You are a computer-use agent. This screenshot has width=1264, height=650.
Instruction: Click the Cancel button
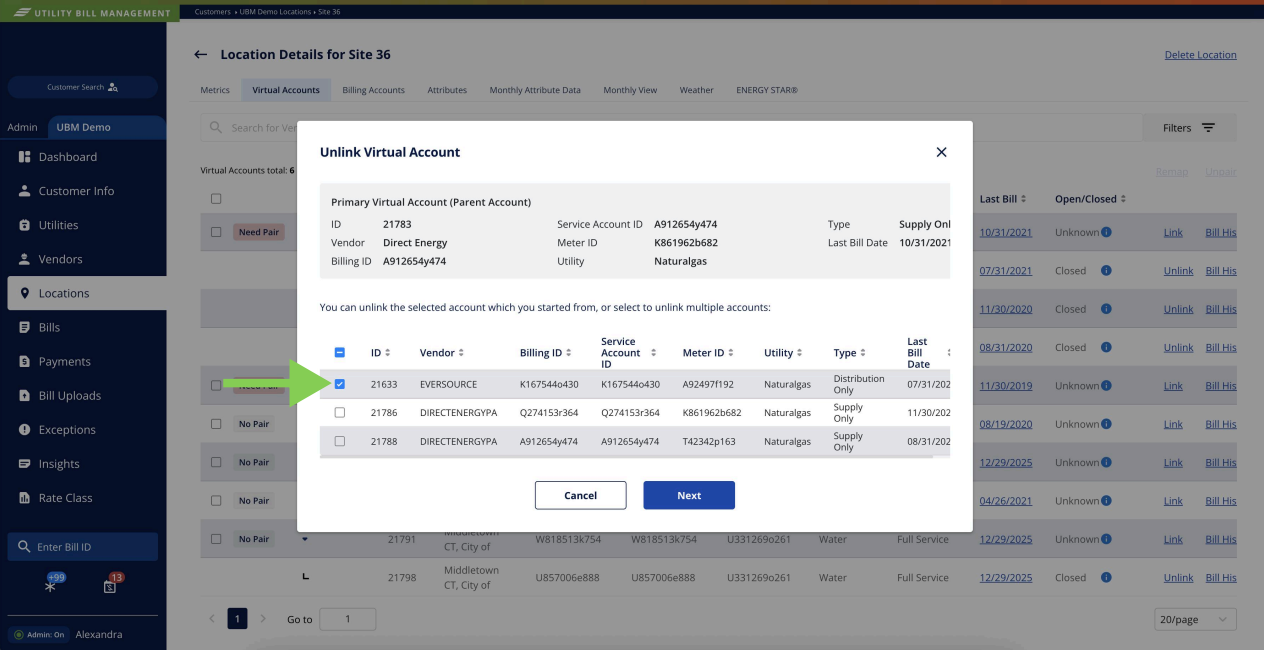580,495
